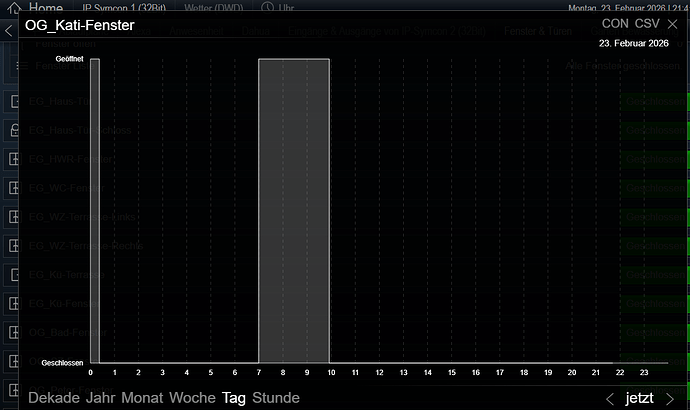The image size is (690, 410).
Task: Click hour label 12 on the axis
Action: pyautogui.click(x=379, y=373)
